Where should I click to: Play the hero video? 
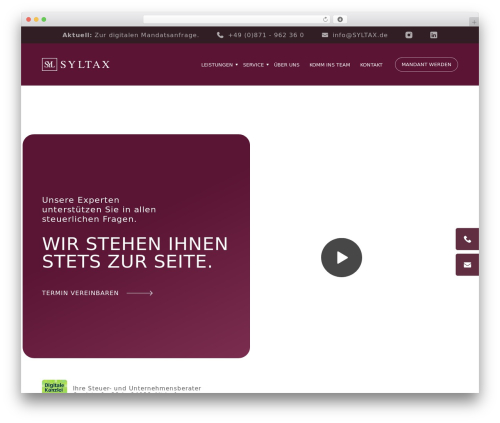click(341, 257)
